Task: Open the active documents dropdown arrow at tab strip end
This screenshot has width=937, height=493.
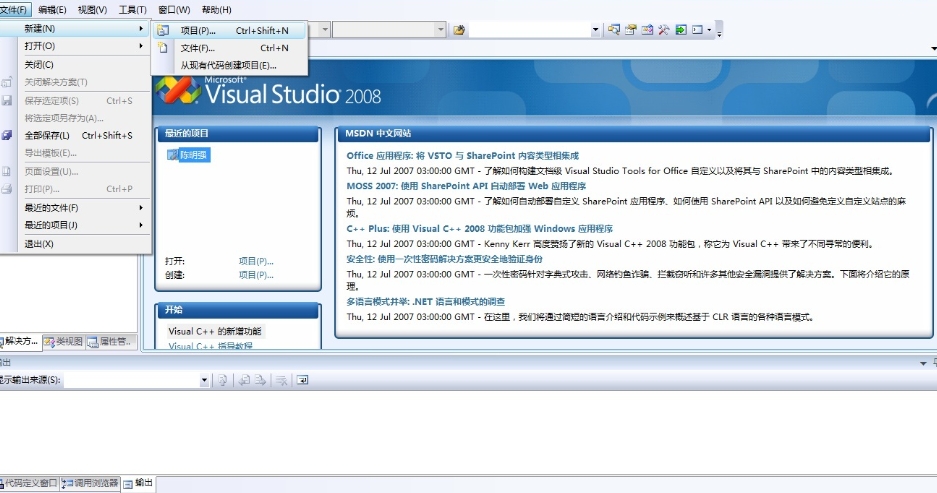Action: (933, 48)
